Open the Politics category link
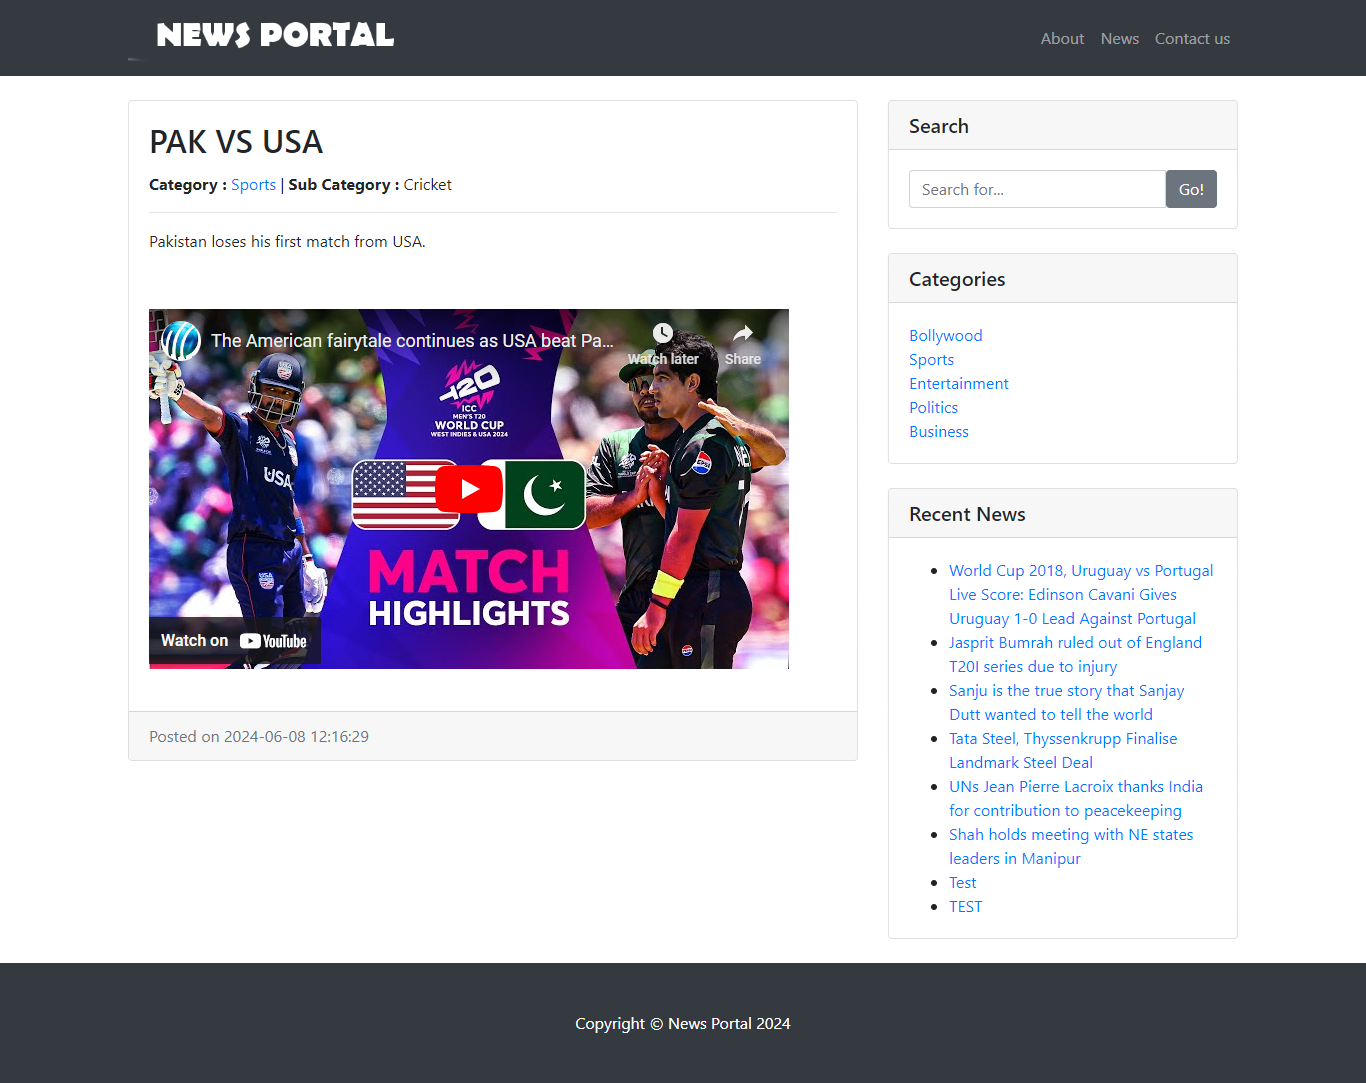This screenshot has width=1366, height=1083. pos(933,408)
